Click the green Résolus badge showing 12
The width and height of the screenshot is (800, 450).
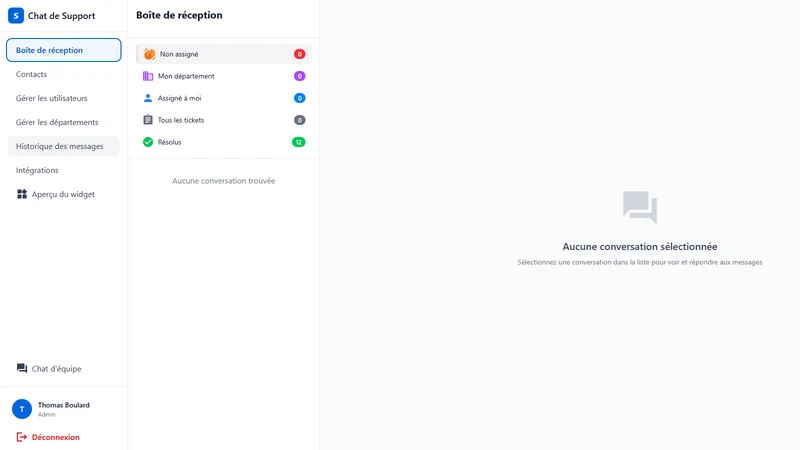tap(298, 142)
